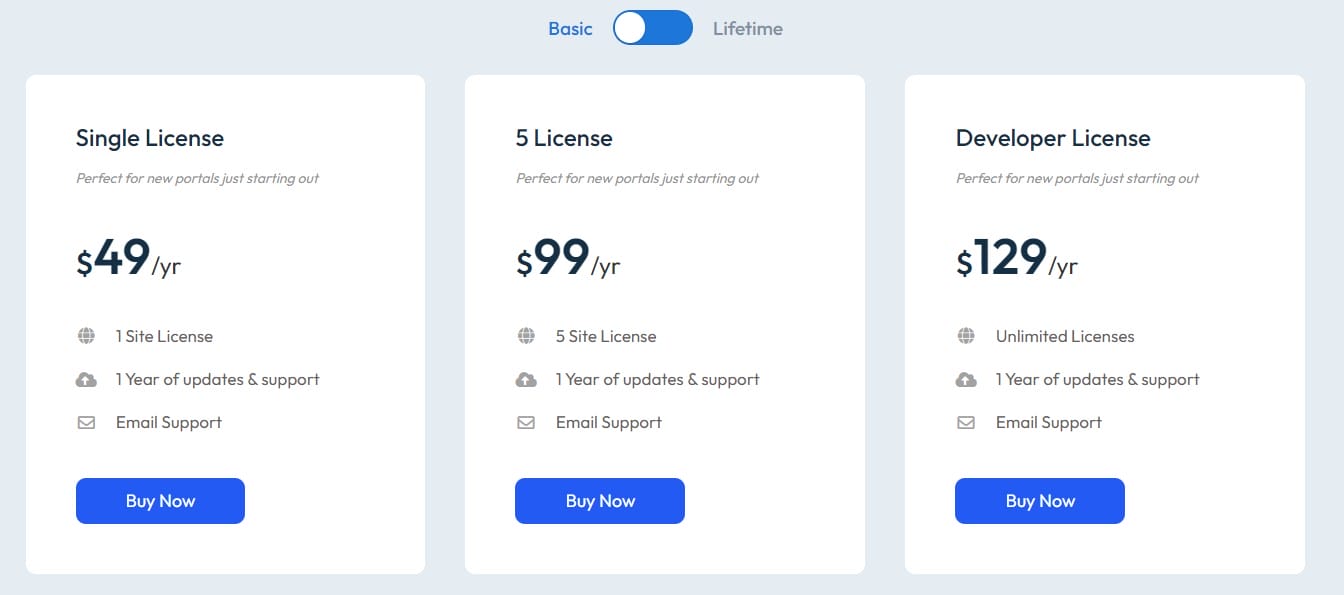This screenshot has height=595, width=1344.
Task: Toggle the Basic/Lifetime pricing switch
Action: pos(653,28)
